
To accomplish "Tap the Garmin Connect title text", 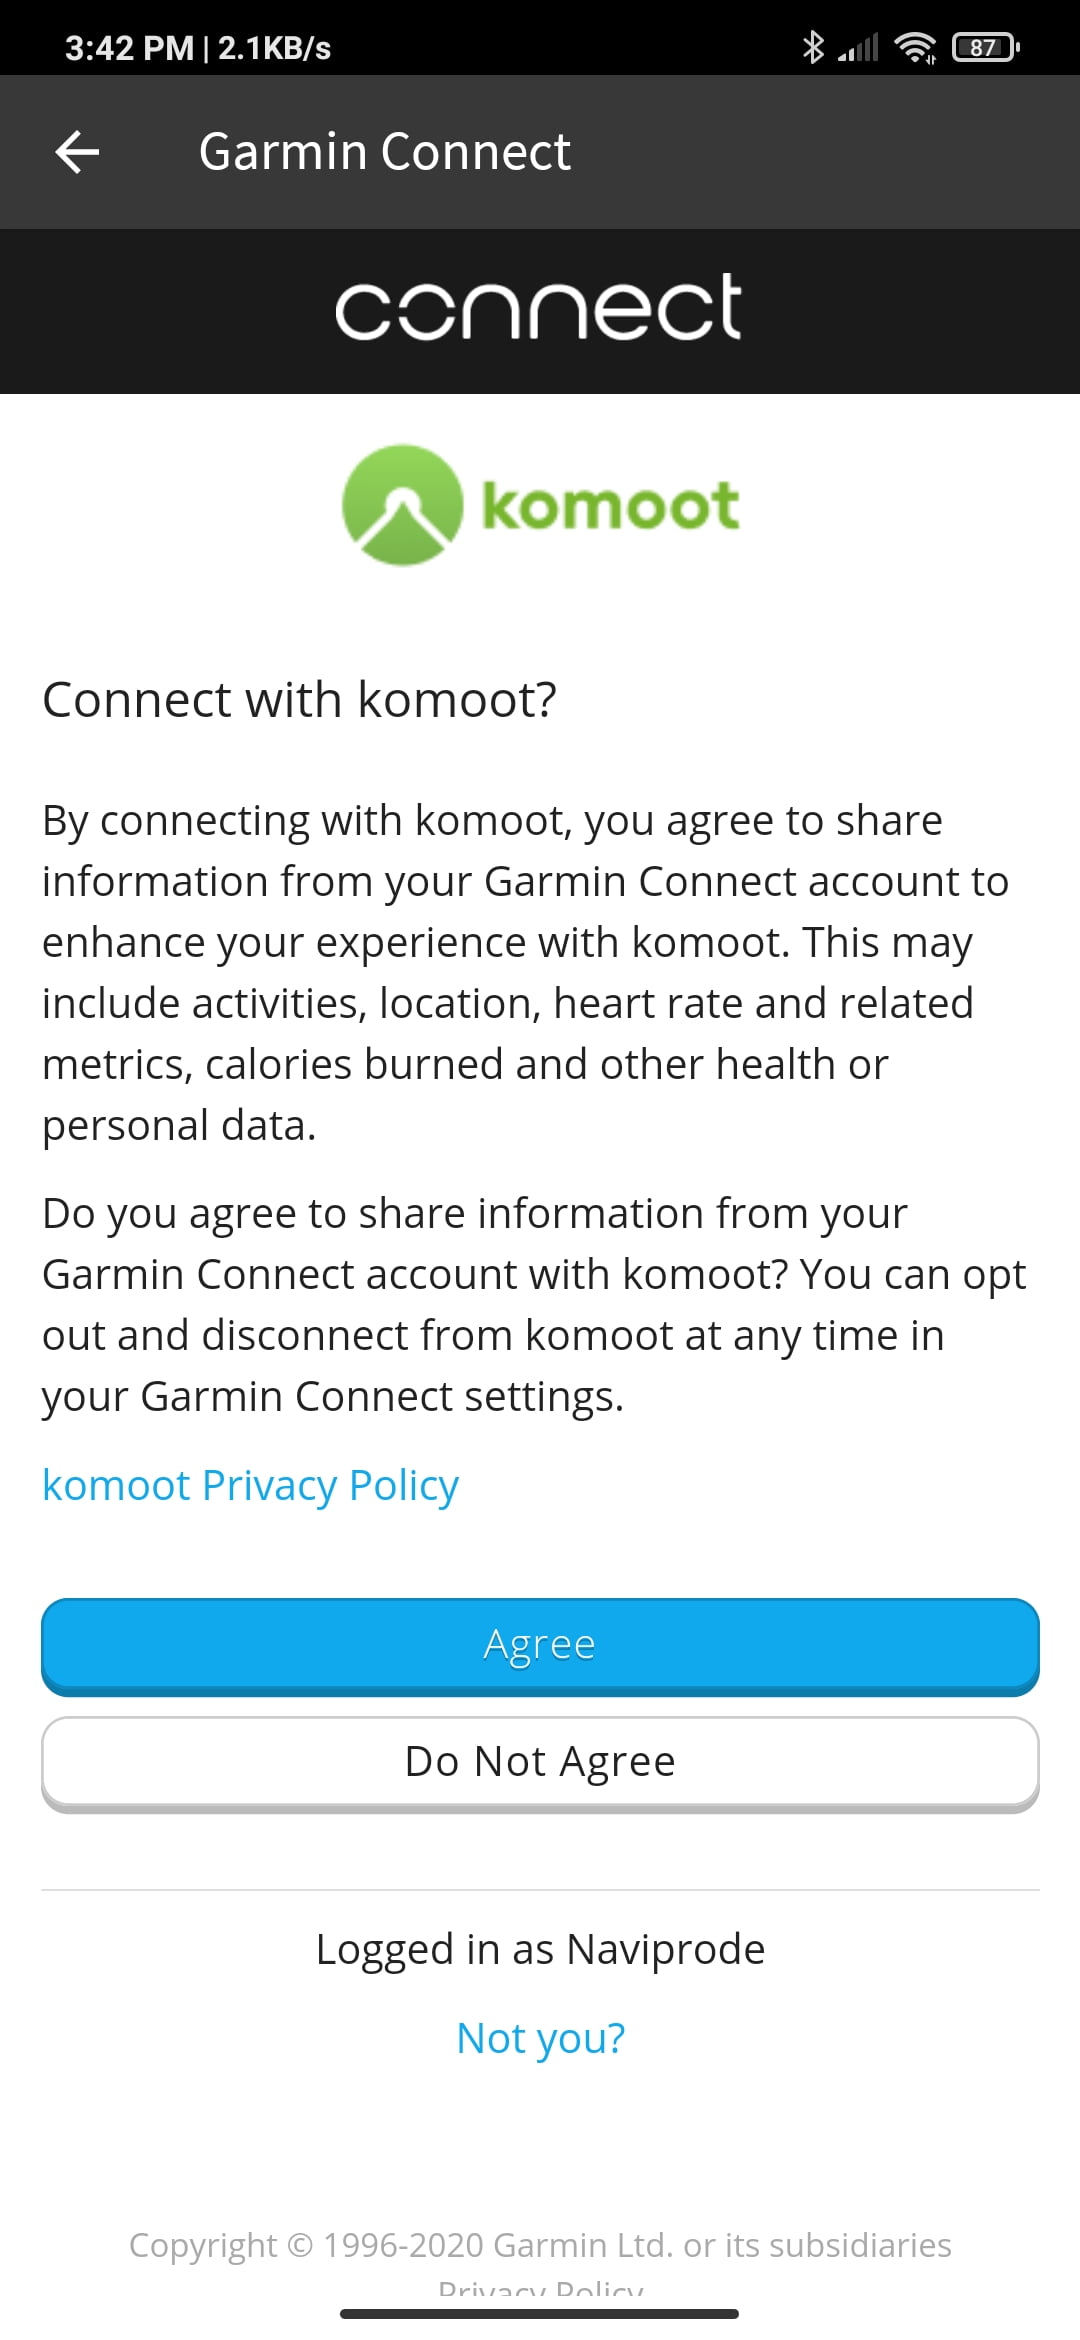I will coord(384,152).
